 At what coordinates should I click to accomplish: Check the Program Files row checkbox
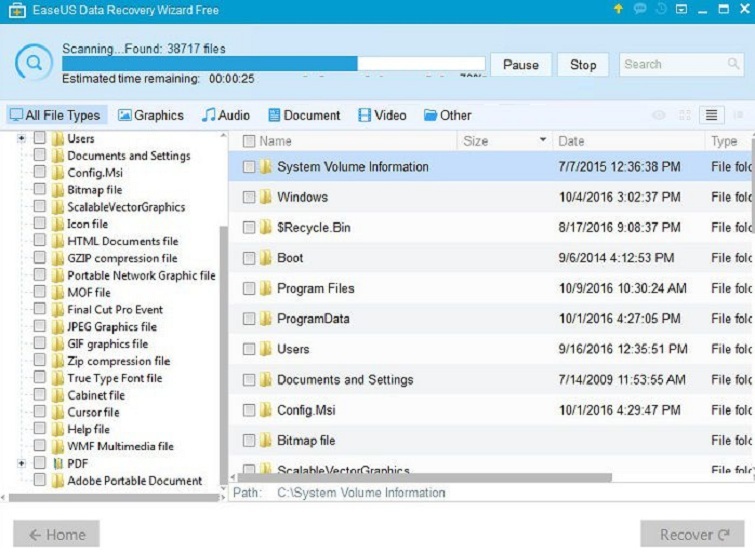248,288
